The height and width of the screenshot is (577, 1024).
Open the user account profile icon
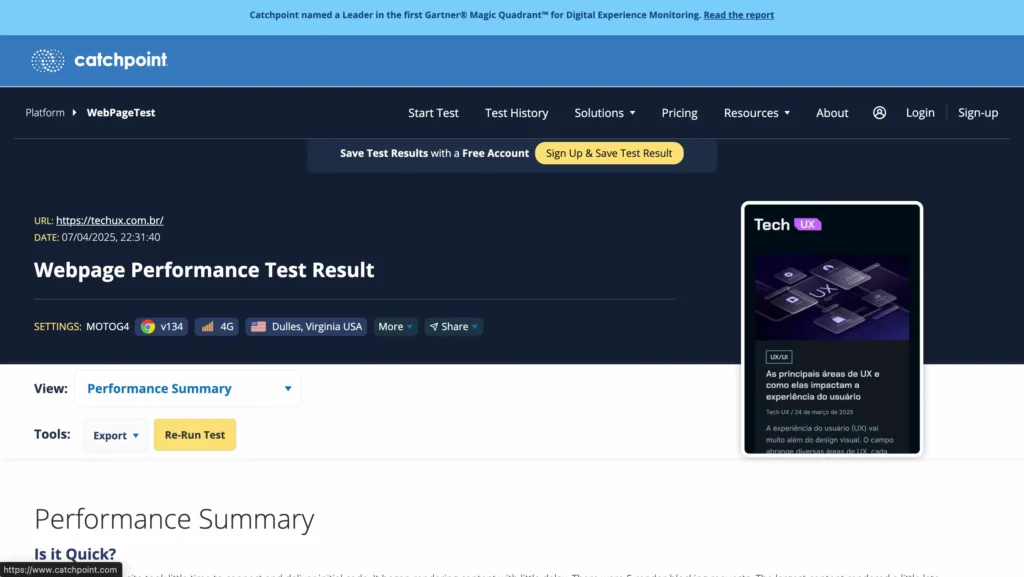pyautogui.click(x=880, y=112)
